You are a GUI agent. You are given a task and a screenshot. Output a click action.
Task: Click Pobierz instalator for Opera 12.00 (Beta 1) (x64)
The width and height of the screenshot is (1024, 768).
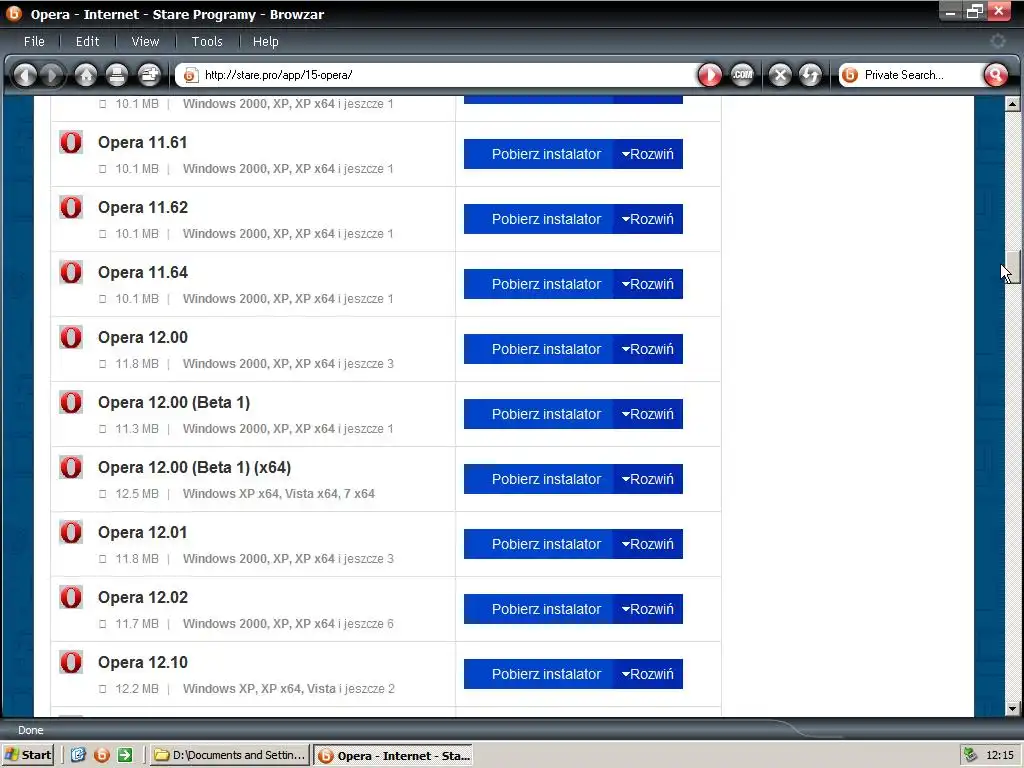pyautogui.click(x=539, y=479)
